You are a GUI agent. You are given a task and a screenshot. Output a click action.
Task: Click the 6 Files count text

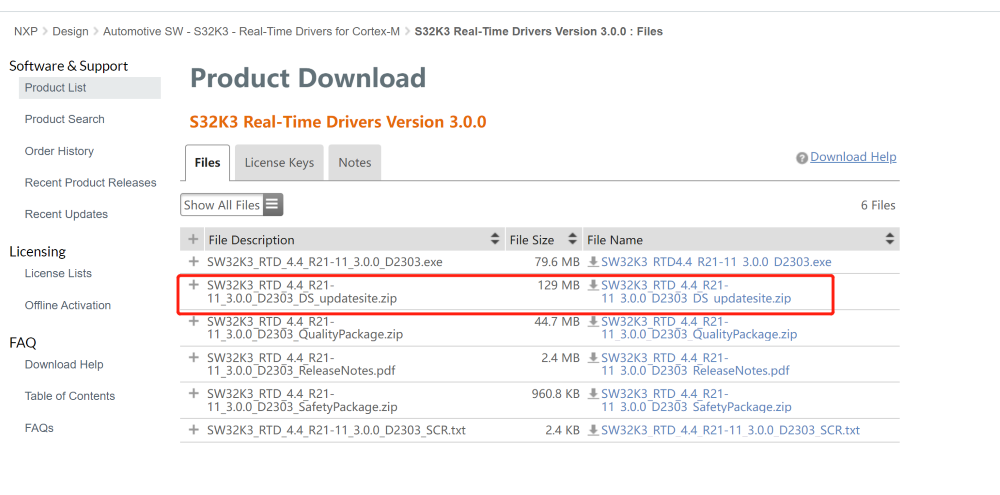[878, 205]
